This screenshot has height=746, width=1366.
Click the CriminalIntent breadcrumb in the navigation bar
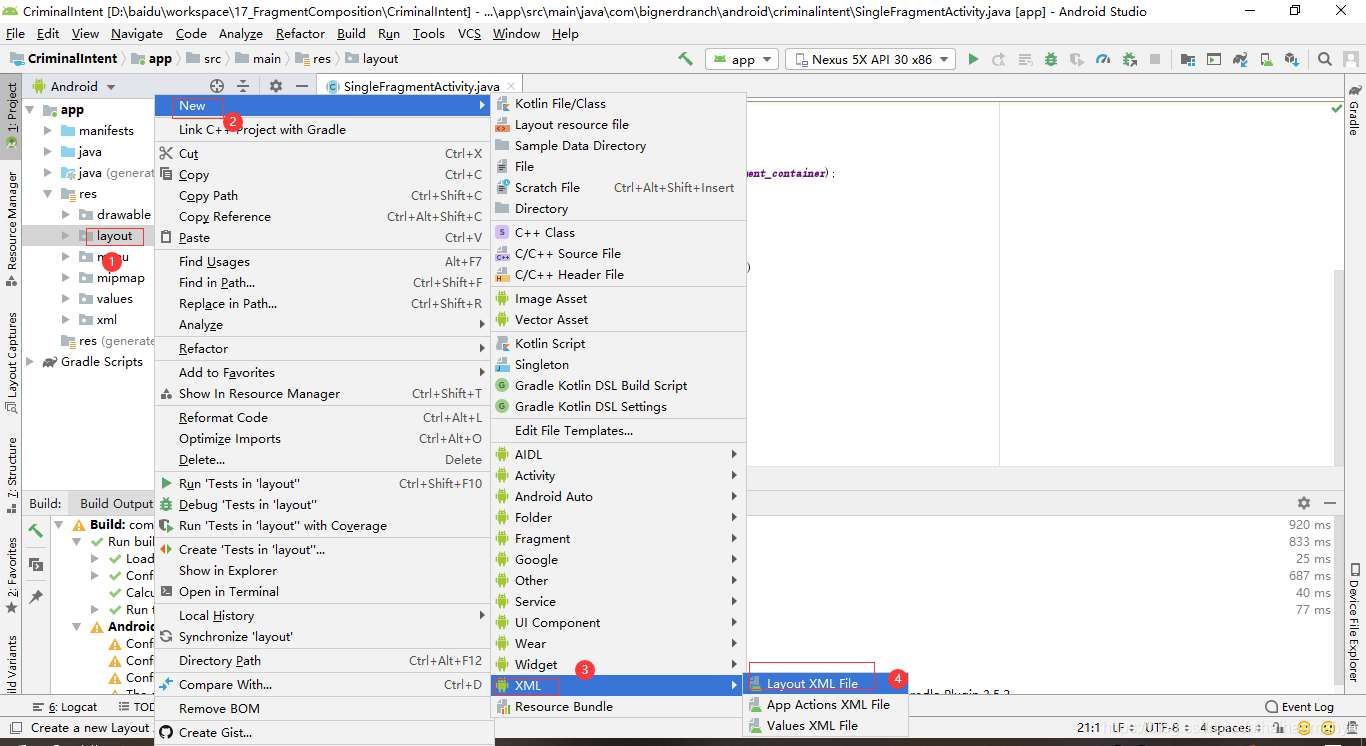pyautogui.click(x=62, y=59)
